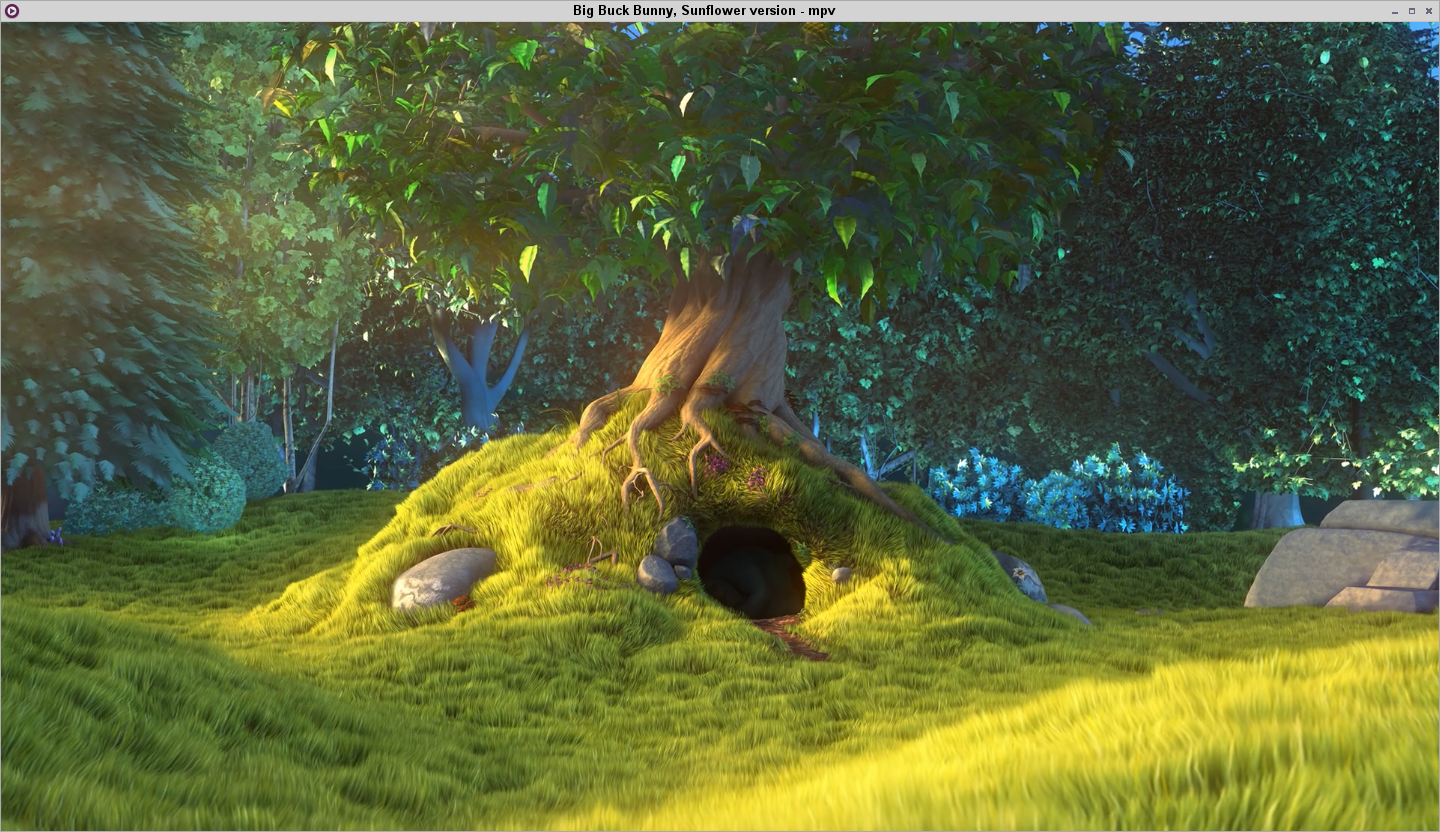This screenshot has height=832, width=1440.
Task: Click the video playback area
Action: click(720, 426)
